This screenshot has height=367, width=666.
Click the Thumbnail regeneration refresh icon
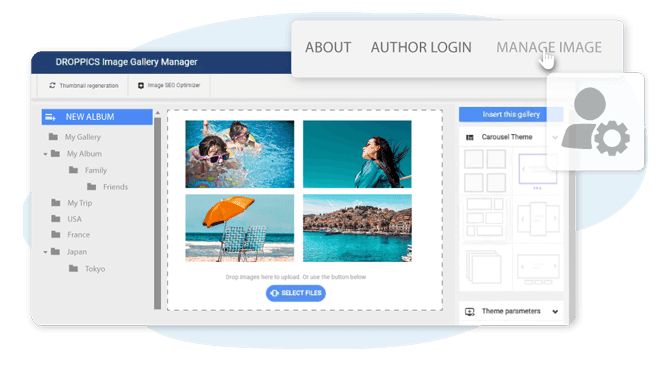click(x=52, y=85)
